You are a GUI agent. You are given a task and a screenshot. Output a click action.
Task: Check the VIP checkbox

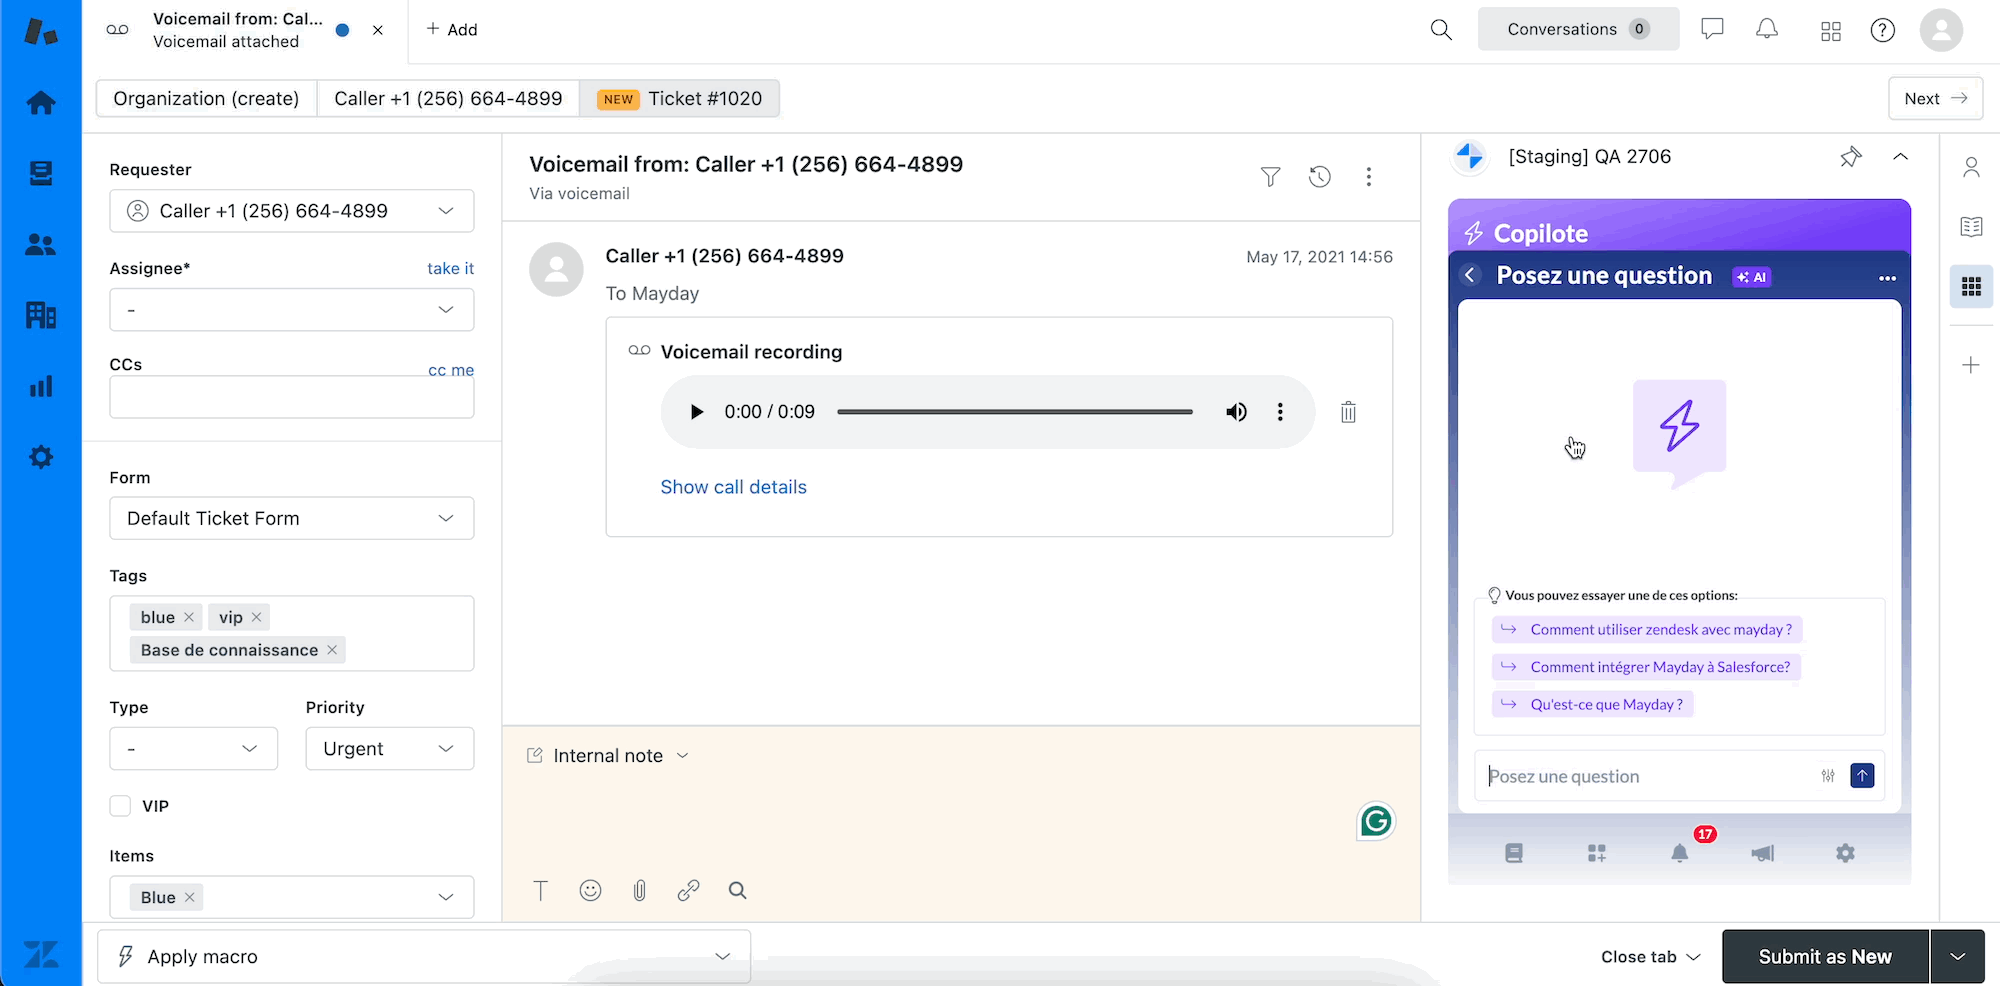click(121, 806)
